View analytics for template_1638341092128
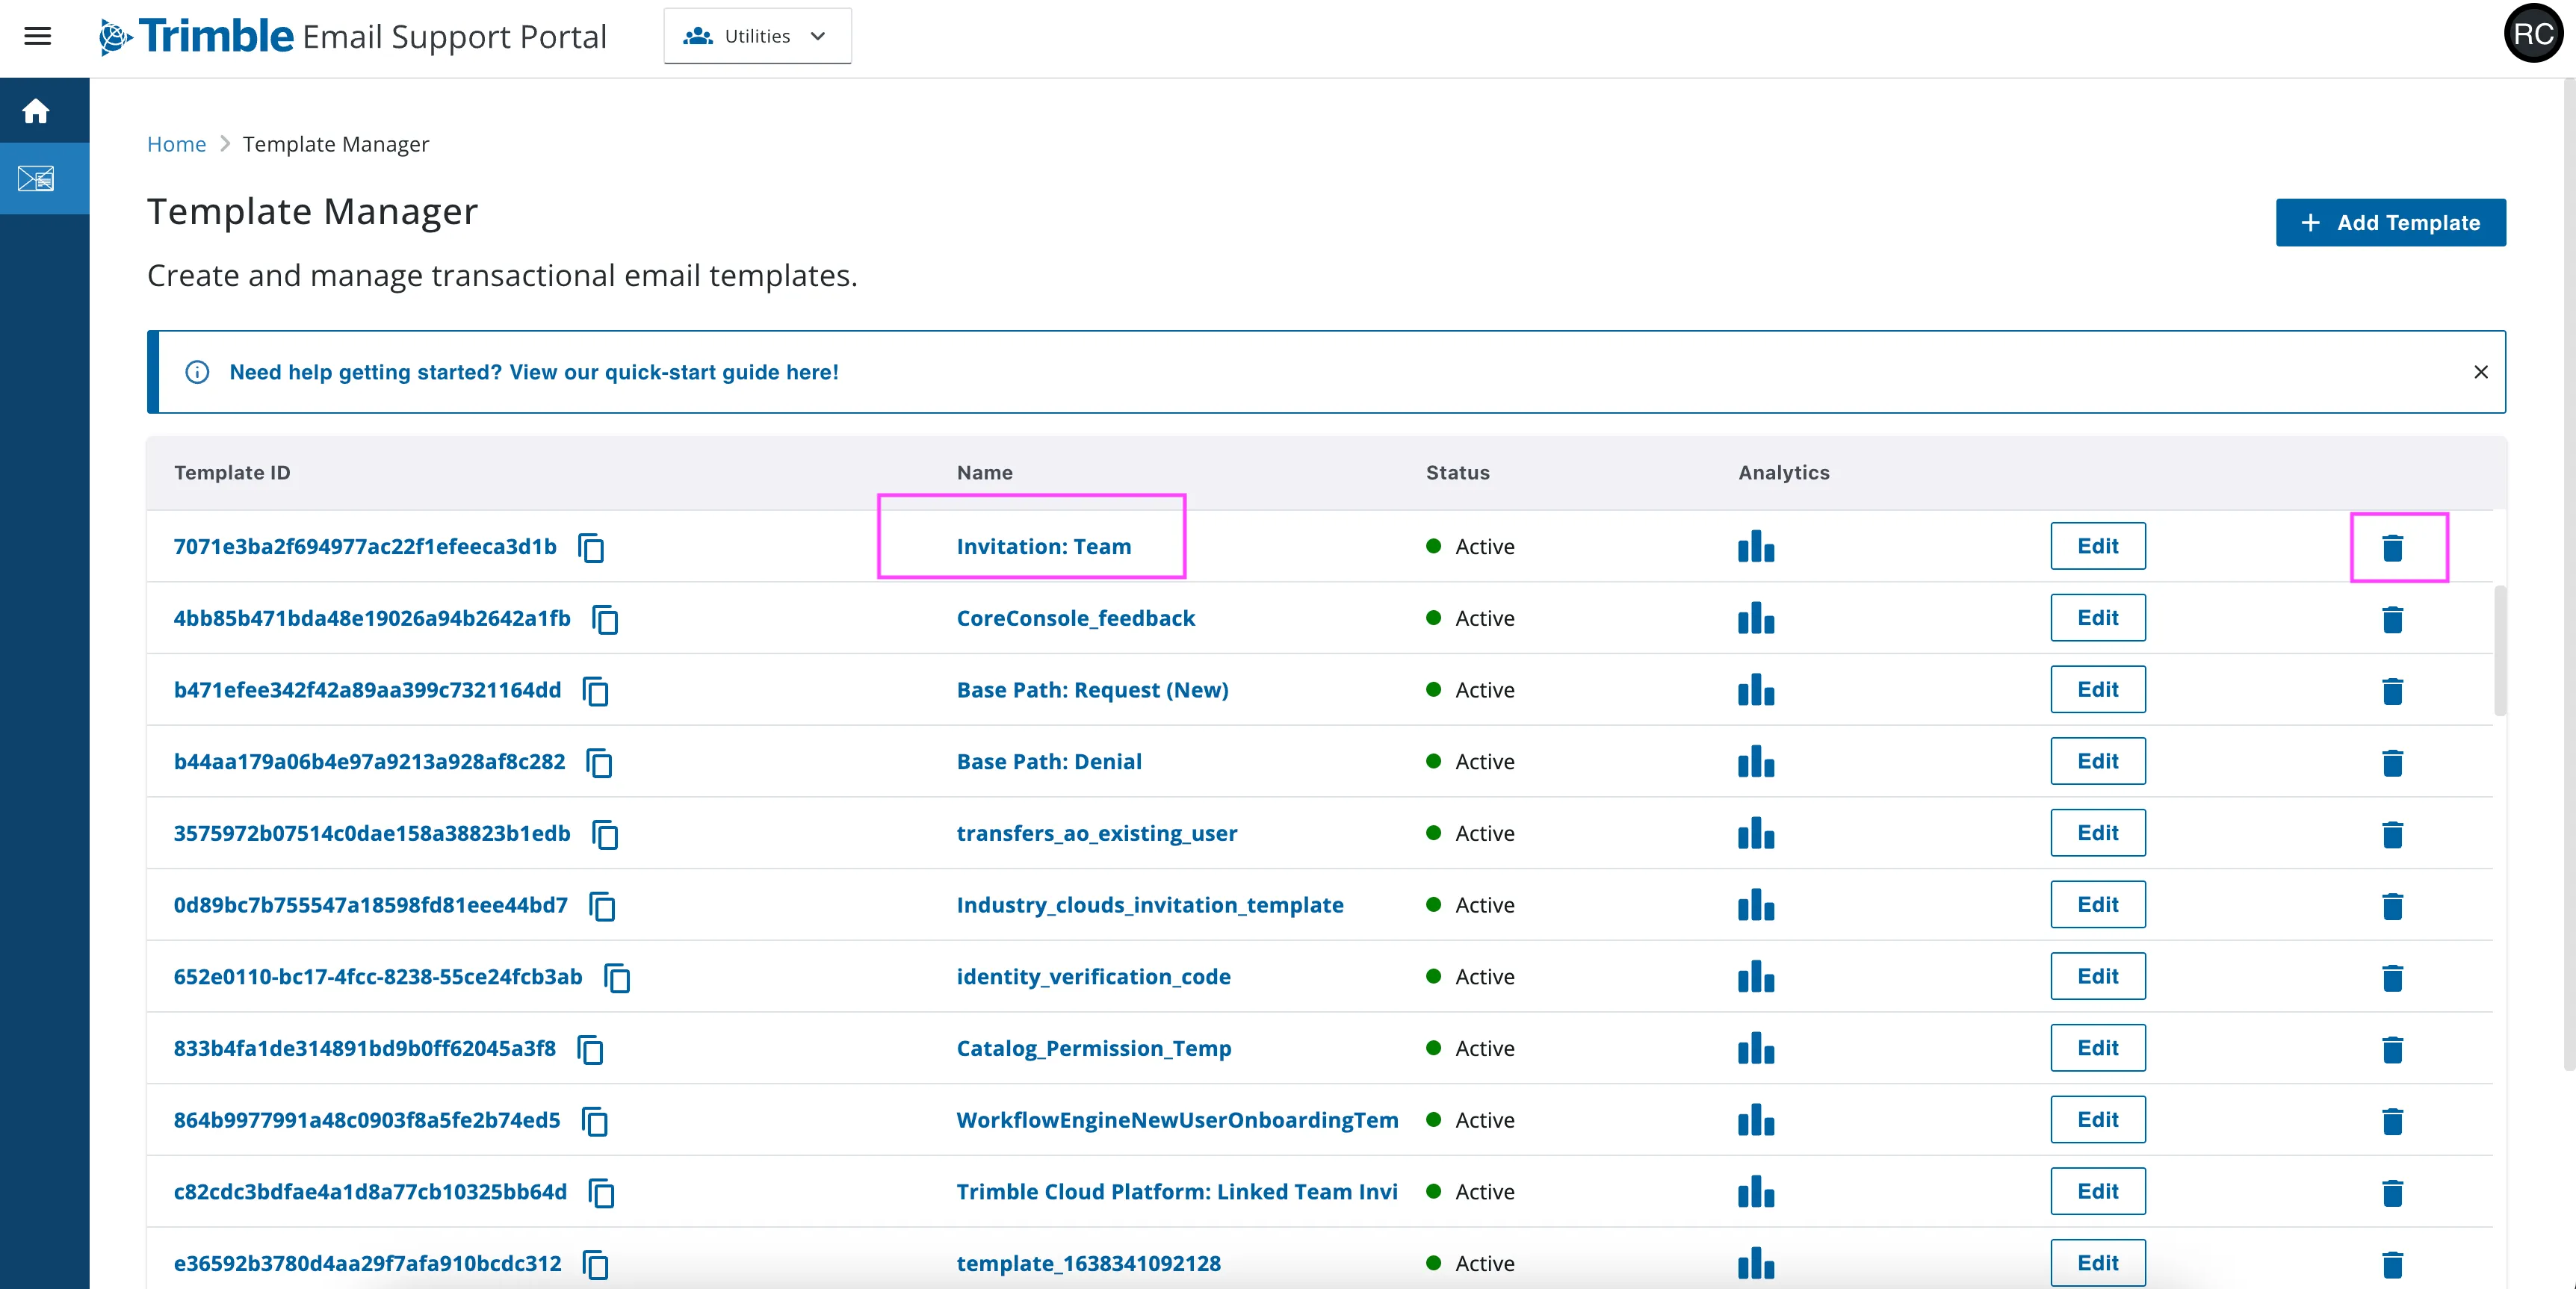 [x=1756, y=1263]
